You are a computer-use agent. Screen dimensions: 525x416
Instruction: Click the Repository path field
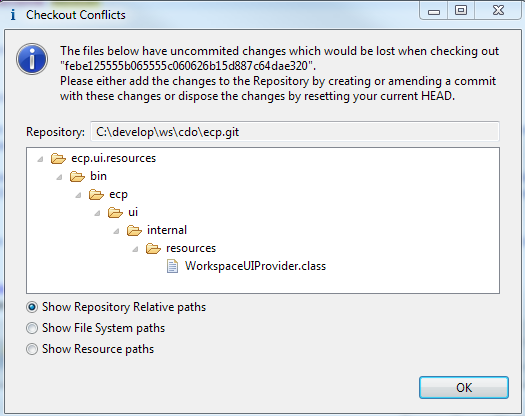coord(295,132)
